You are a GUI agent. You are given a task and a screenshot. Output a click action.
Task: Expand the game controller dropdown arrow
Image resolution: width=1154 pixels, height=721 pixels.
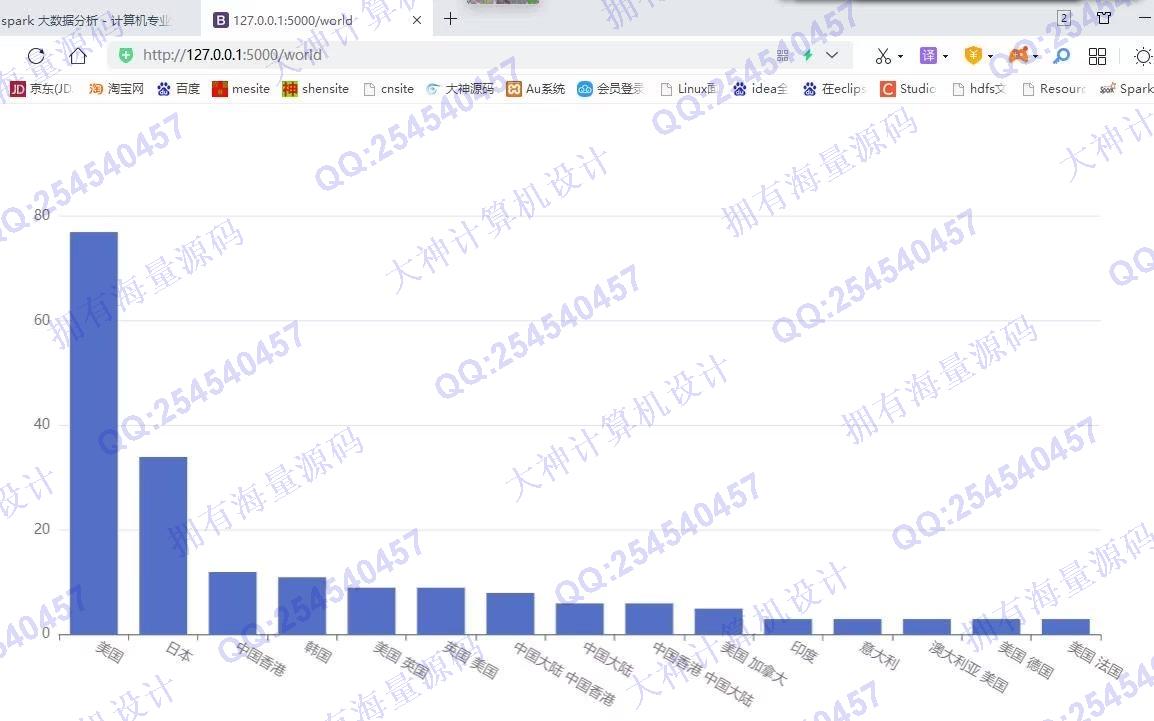1036,57
